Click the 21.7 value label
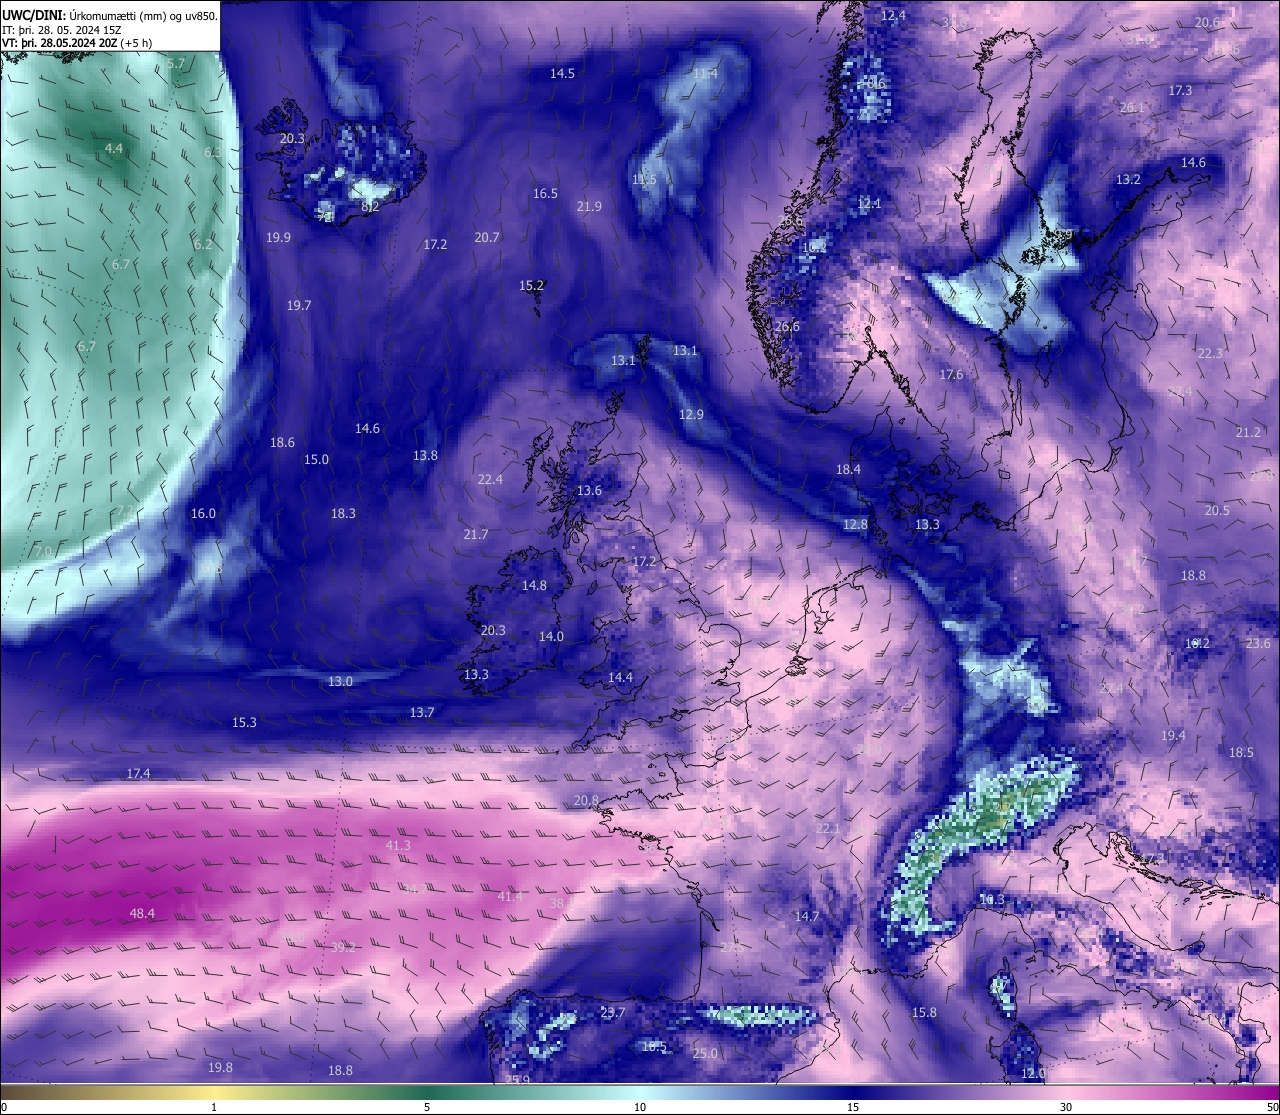This screenshot has width=1280, height=1115. tap(476, 534)
